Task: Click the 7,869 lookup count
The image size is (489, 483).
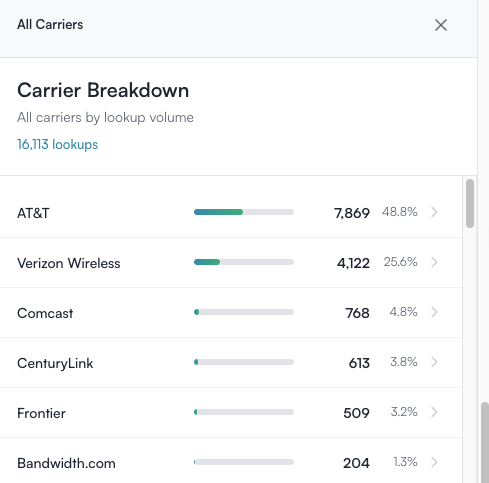Action: 352,213
